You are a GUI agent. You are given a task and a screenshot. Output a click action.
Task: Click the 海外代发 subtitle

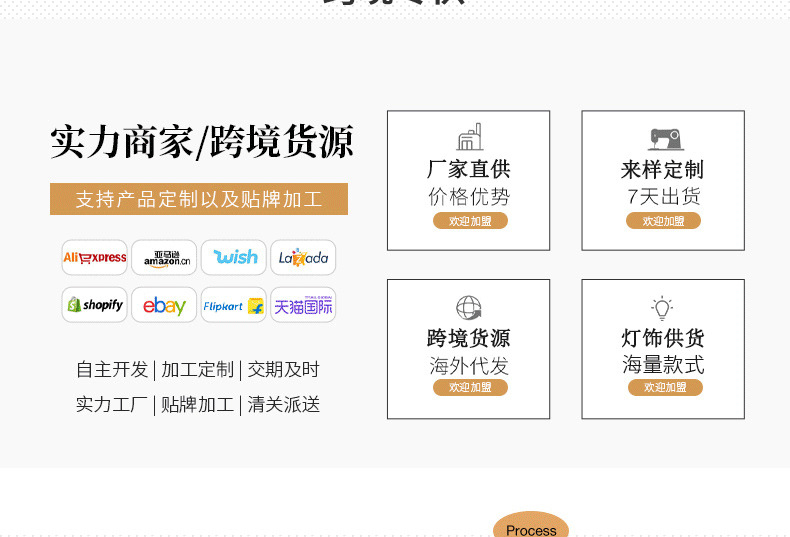point(469,366)
